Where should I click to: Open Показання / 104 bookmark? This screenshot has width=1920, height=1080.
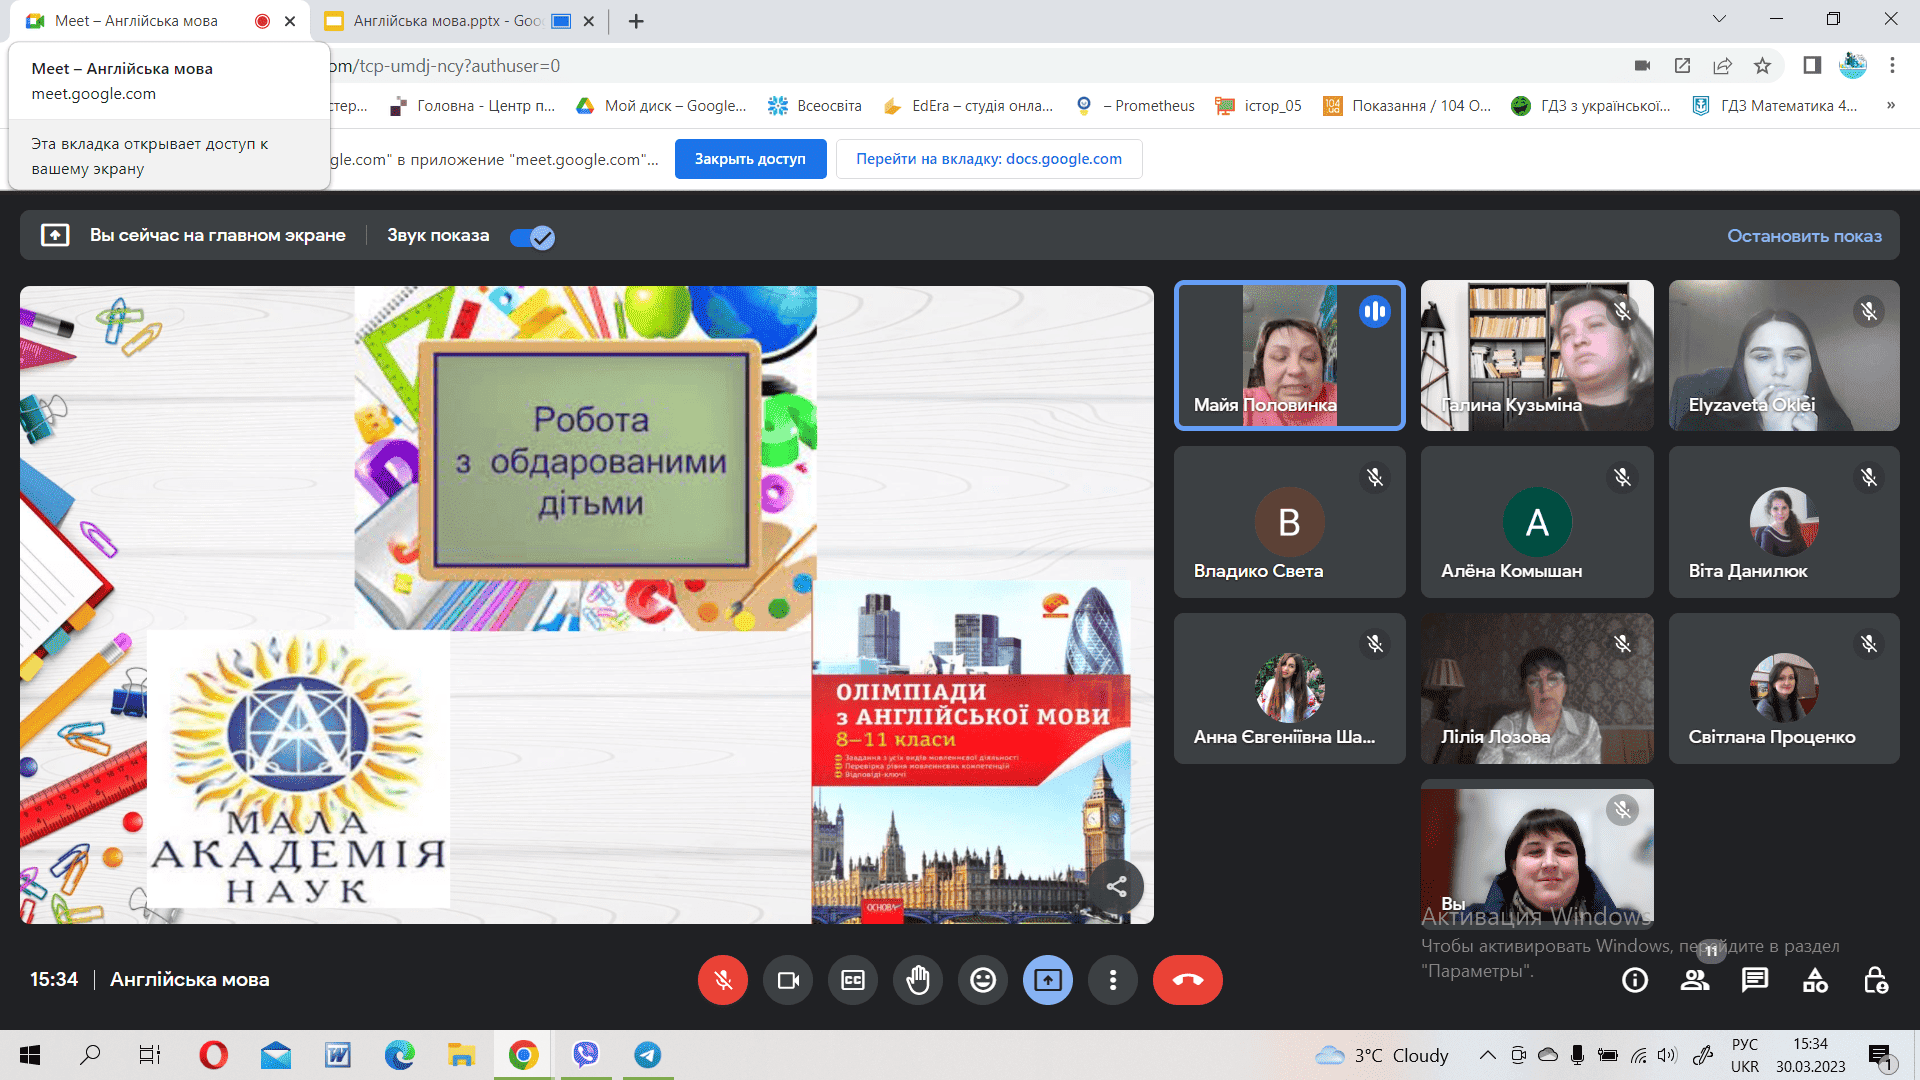click(1406, 106)
